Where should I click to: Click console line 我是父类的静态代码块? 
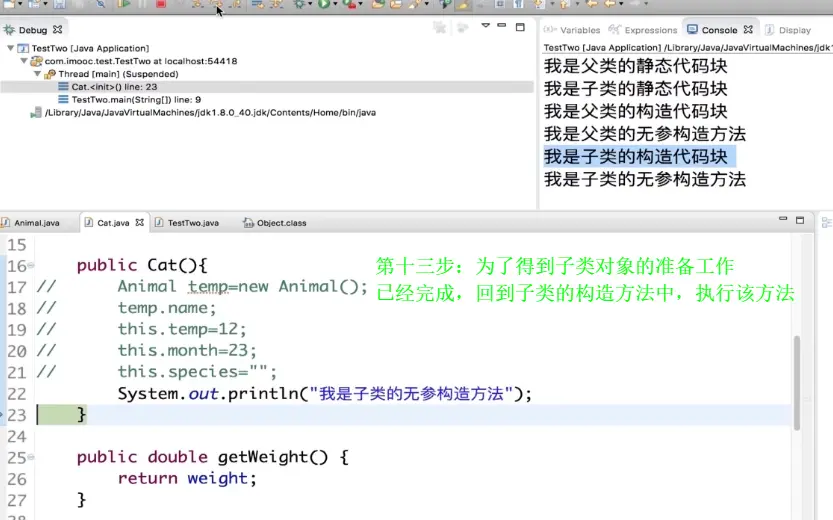coord(635,66)
